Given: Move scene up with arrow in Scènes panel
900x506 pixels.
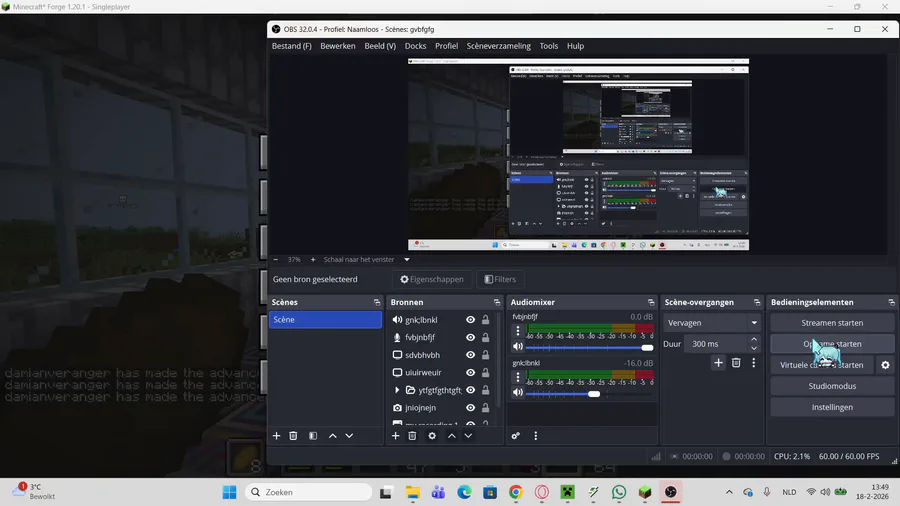Looking at the screenshot, I should [x=332, y=436].
